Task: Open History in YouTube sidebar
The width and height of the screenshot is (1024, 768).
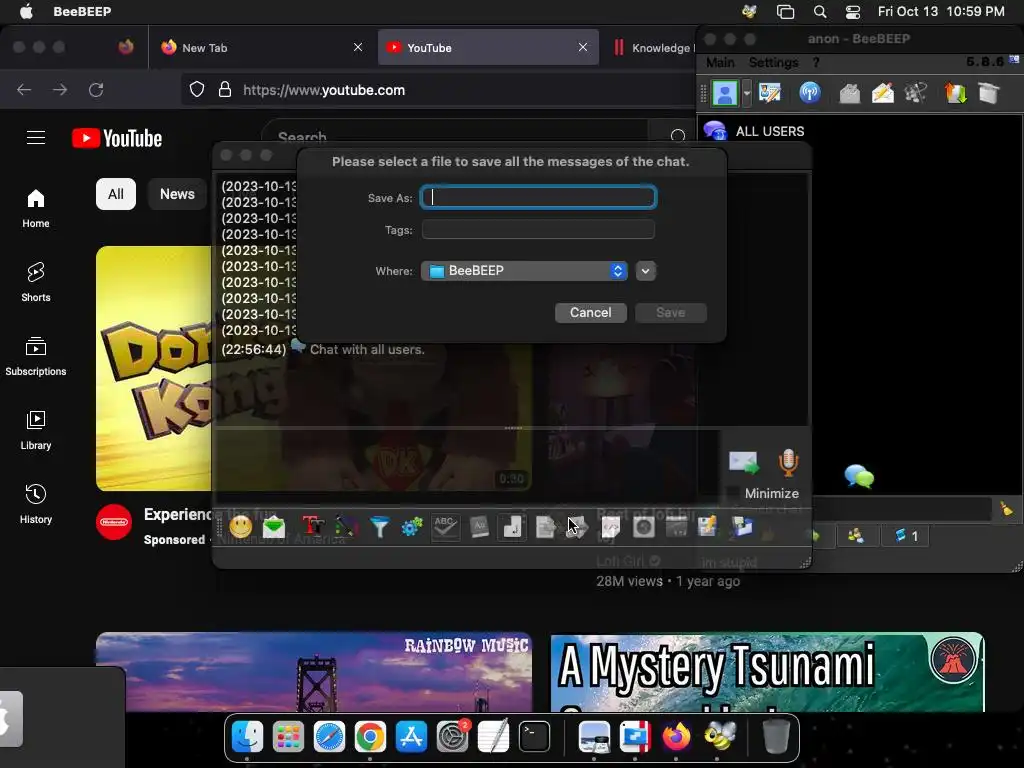Action: pyautogui.click(x=36, y=504)
